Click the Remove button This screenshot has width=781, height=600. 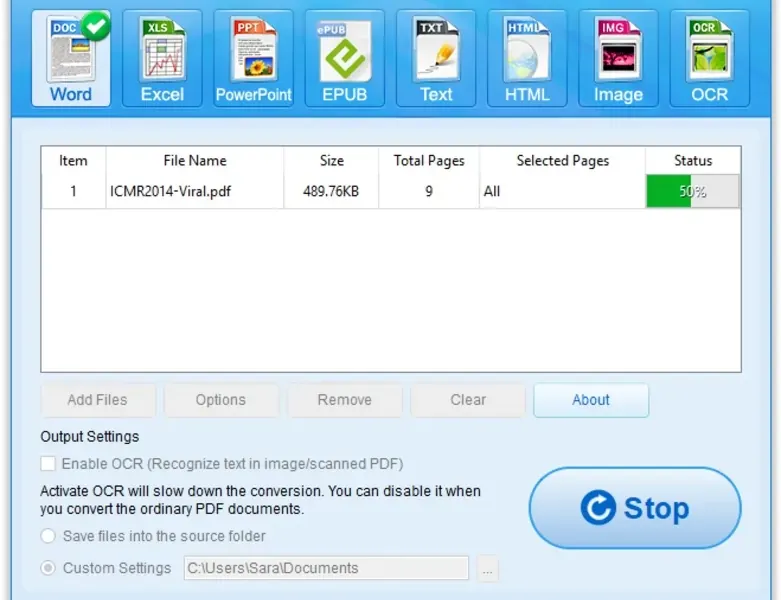pos(345,400)
